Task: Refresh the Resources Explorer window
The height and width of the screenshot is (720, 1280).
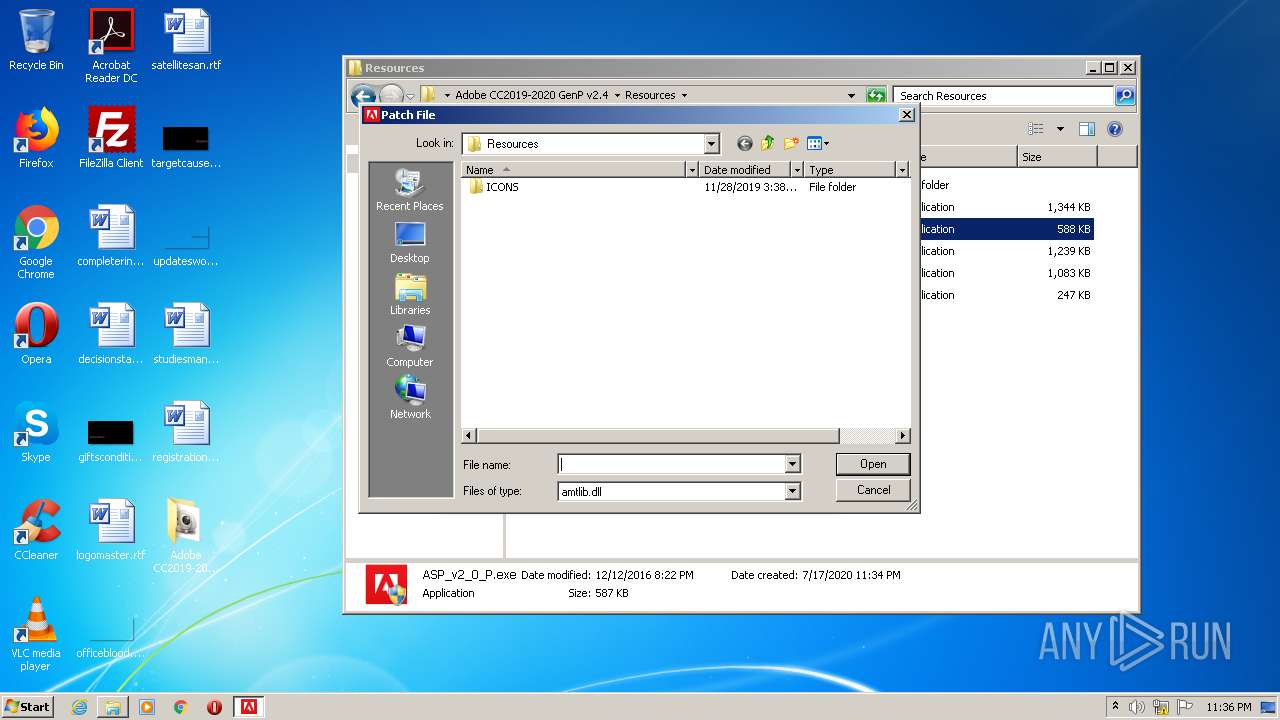Action: pyautogui.click(x=876, y=96)
